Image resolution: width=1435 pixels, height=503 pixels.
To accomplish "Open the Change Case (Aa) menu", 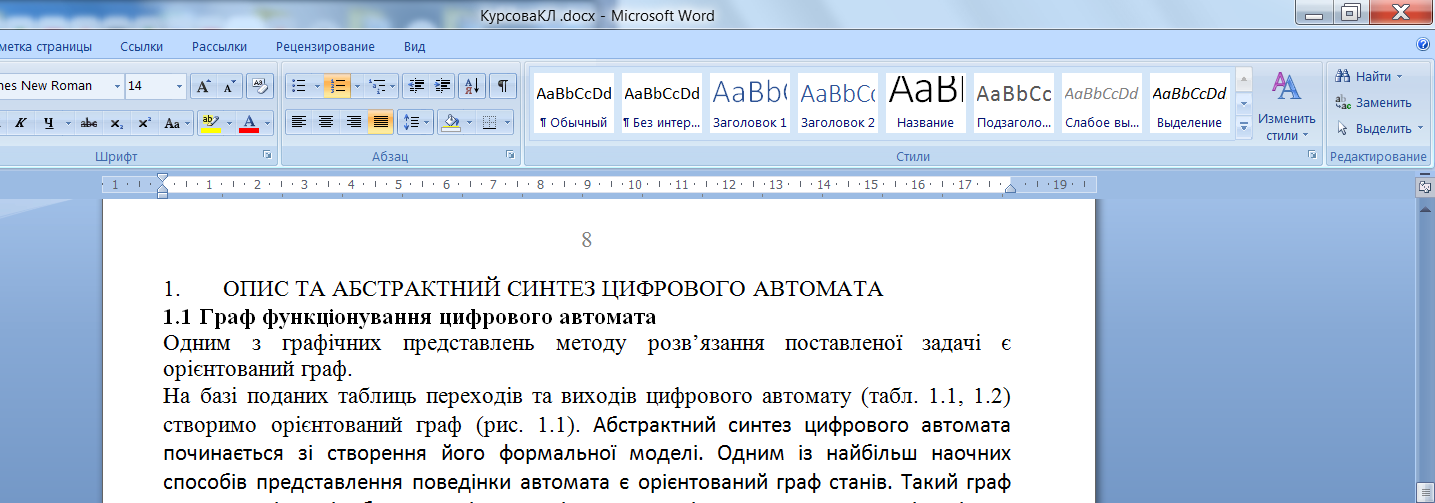I will point(176,123).
